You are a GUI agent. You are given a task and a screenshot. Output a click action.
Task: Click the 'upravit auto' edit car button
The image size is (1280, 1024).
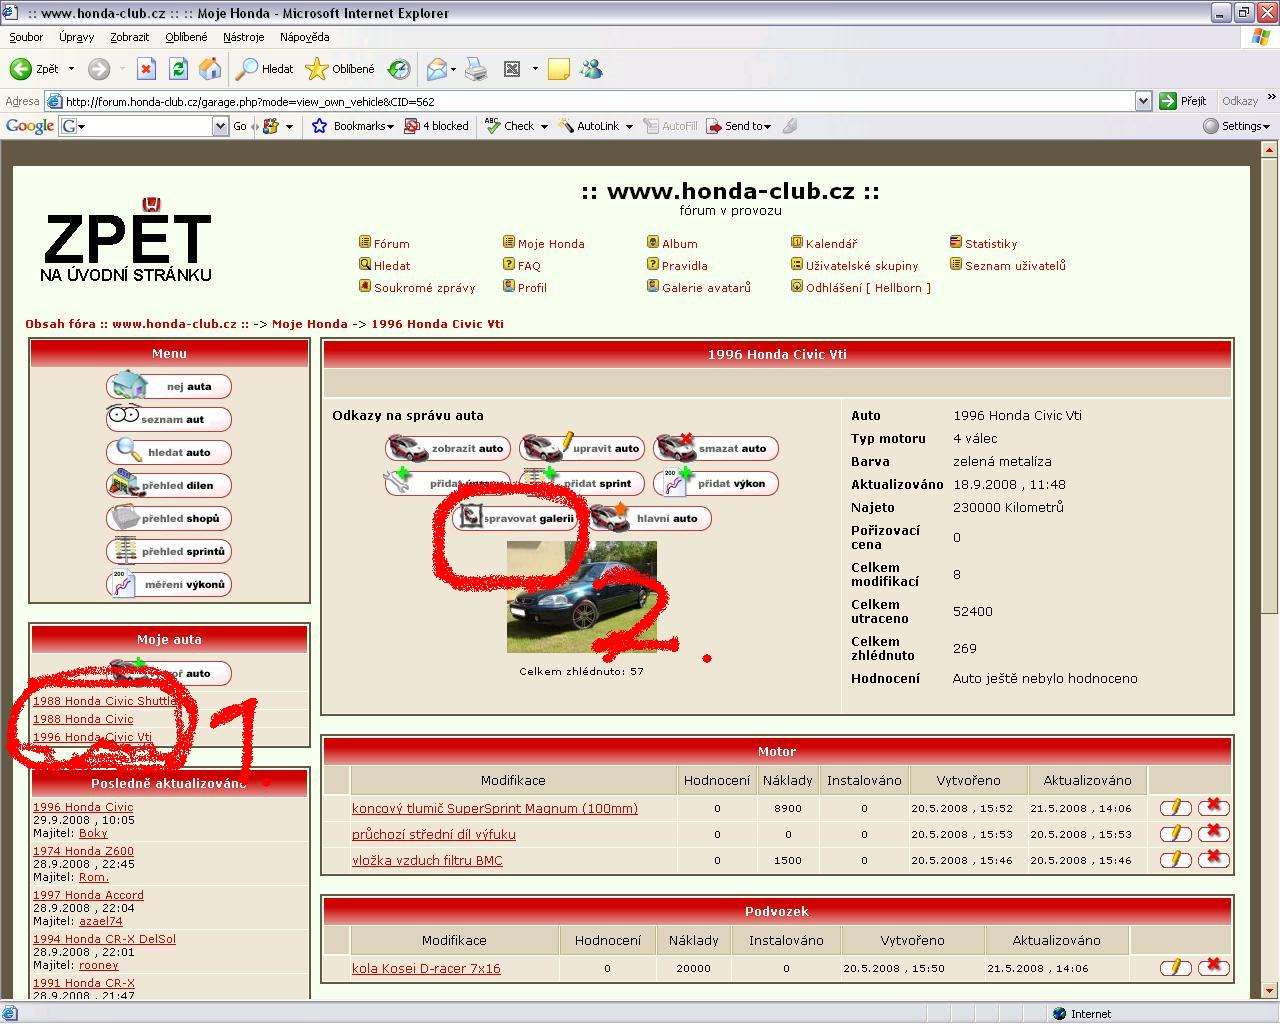581,448
